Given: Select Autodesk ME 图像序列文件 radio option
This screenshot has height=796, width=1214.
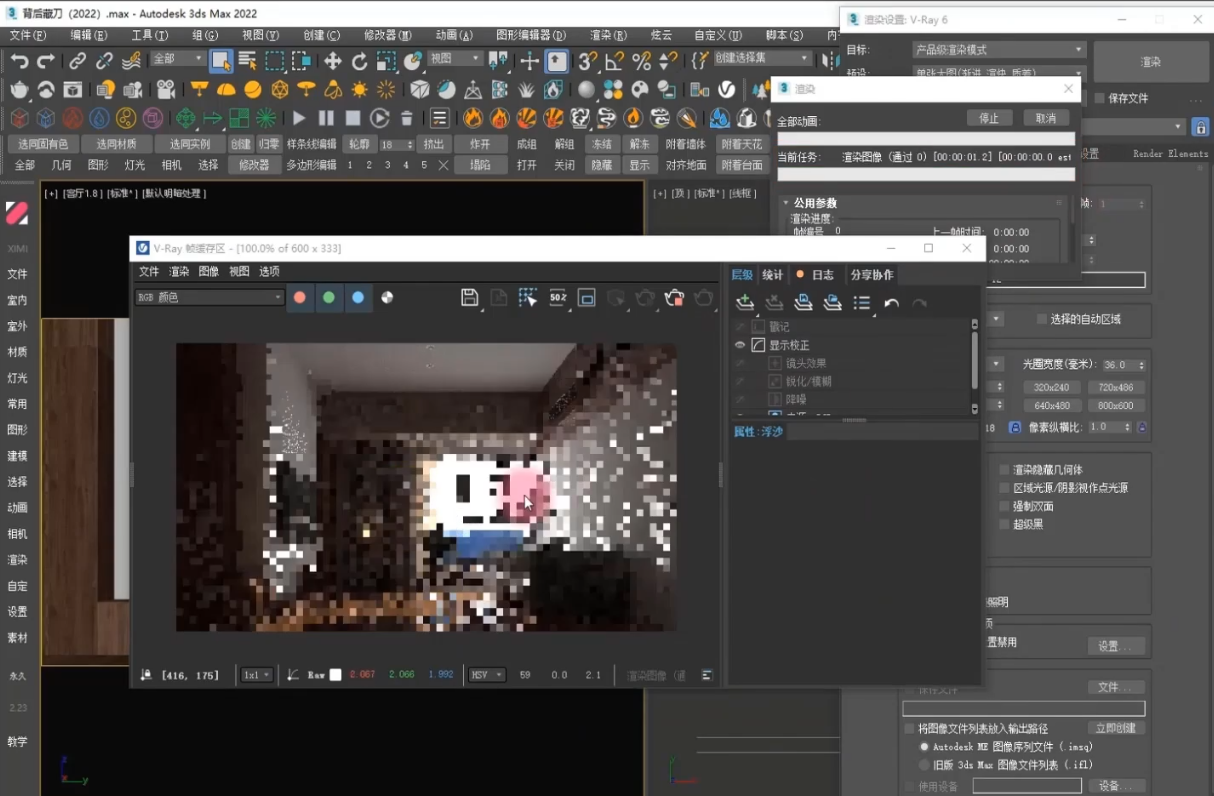Looking at the screenshot, I should (924, 747).
